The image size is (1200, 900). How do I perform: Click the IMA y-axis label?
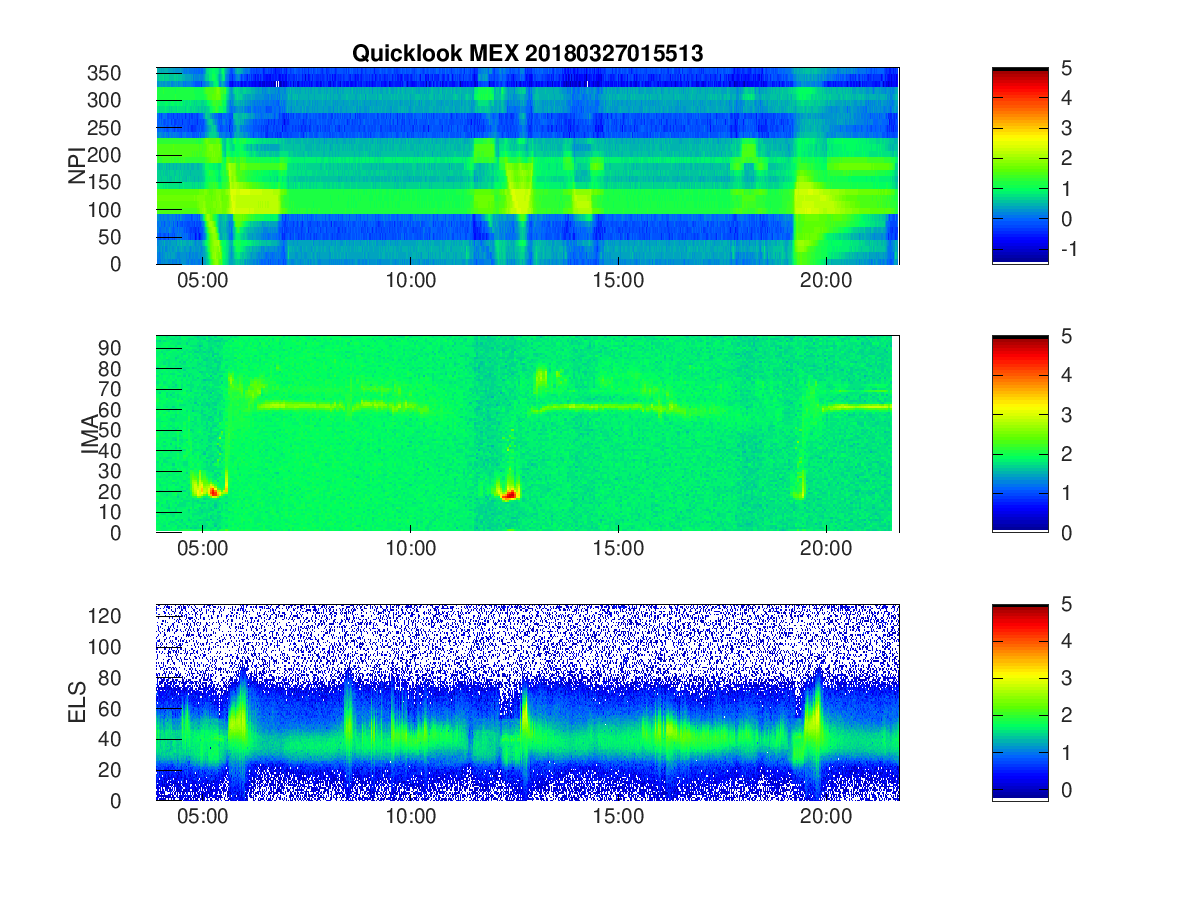[x=90, y=435]
